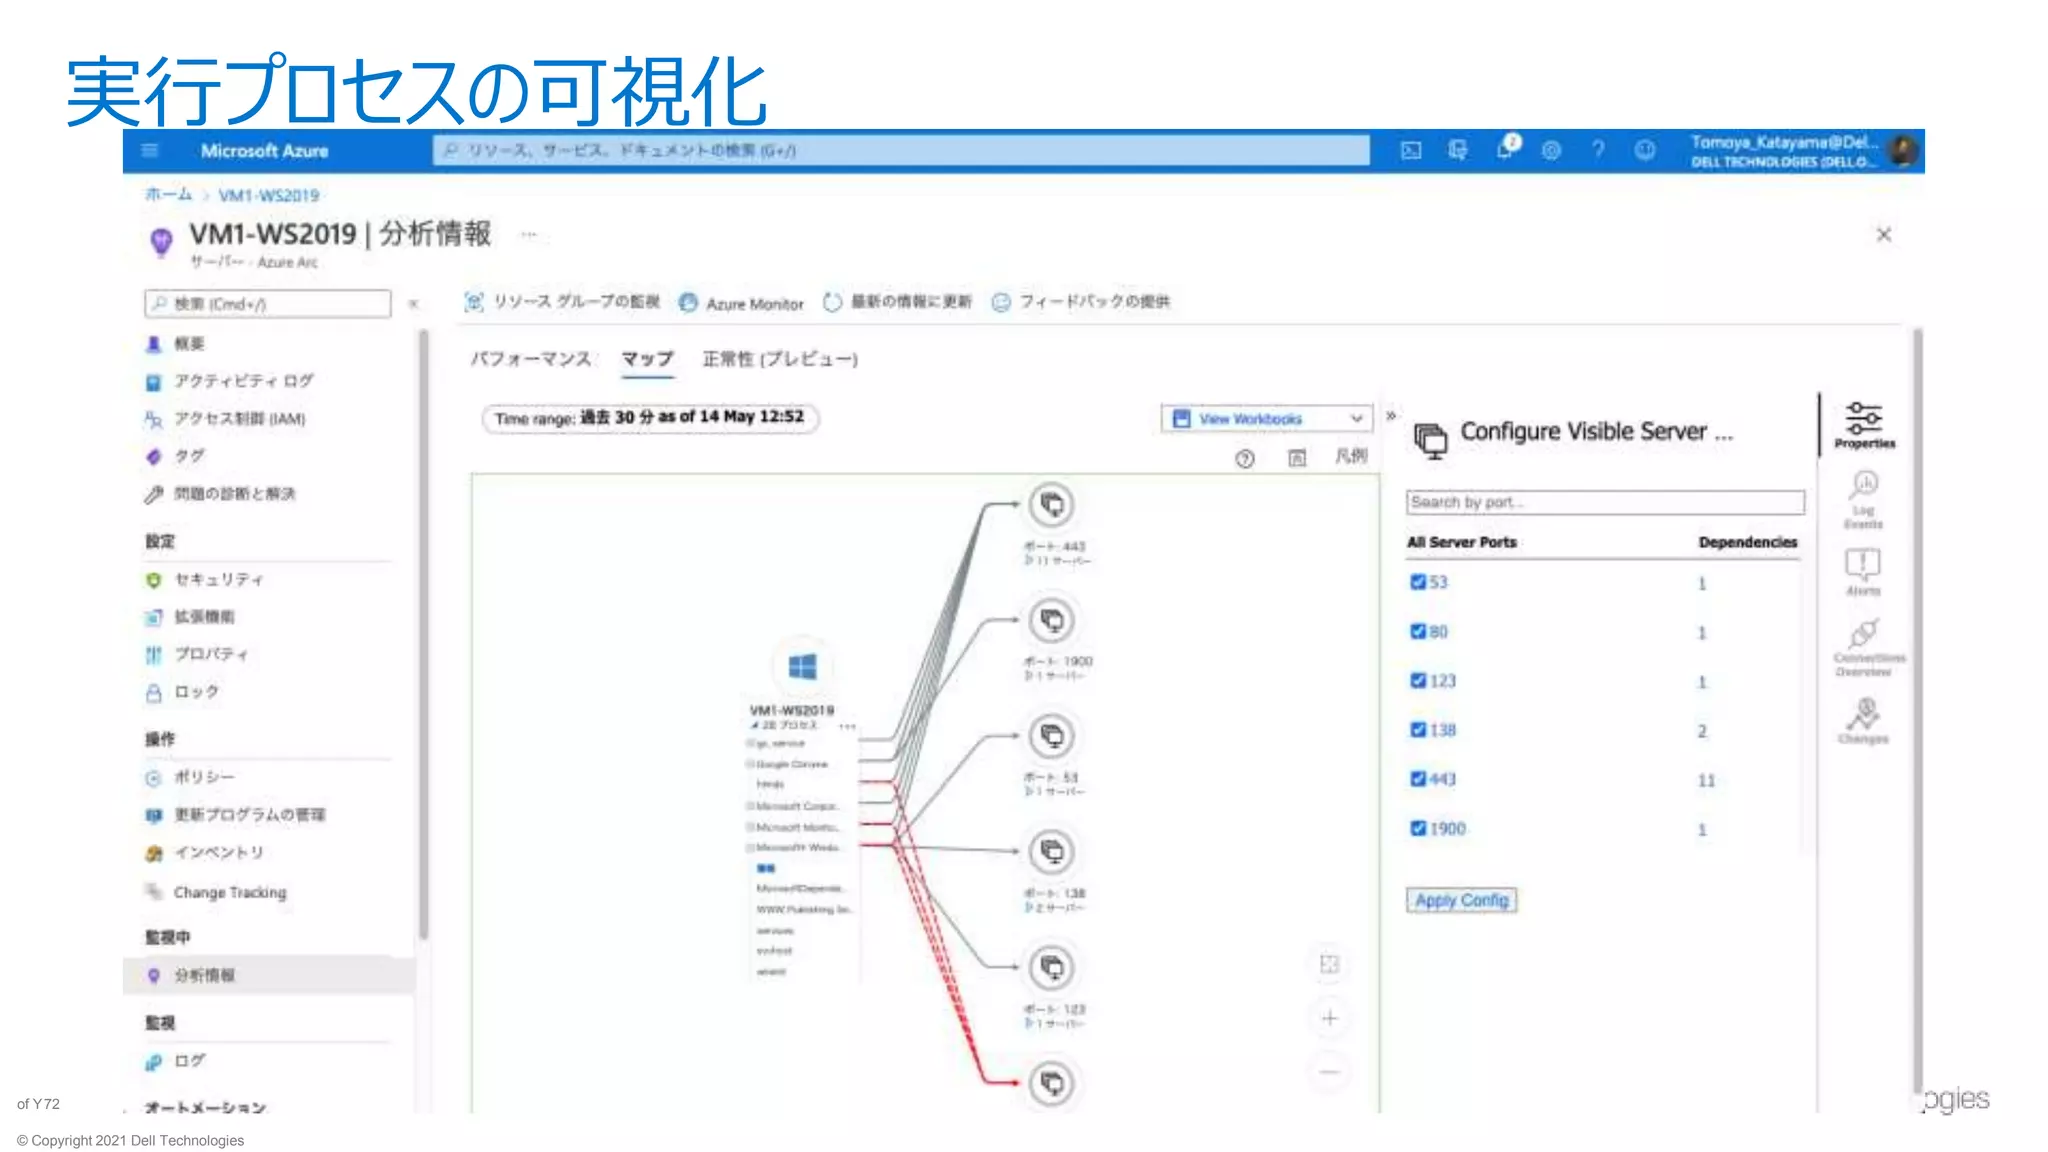2048x1152 pixels.
Task: Select the VM1-WS2019 Windows node
Action: [802, 667]
